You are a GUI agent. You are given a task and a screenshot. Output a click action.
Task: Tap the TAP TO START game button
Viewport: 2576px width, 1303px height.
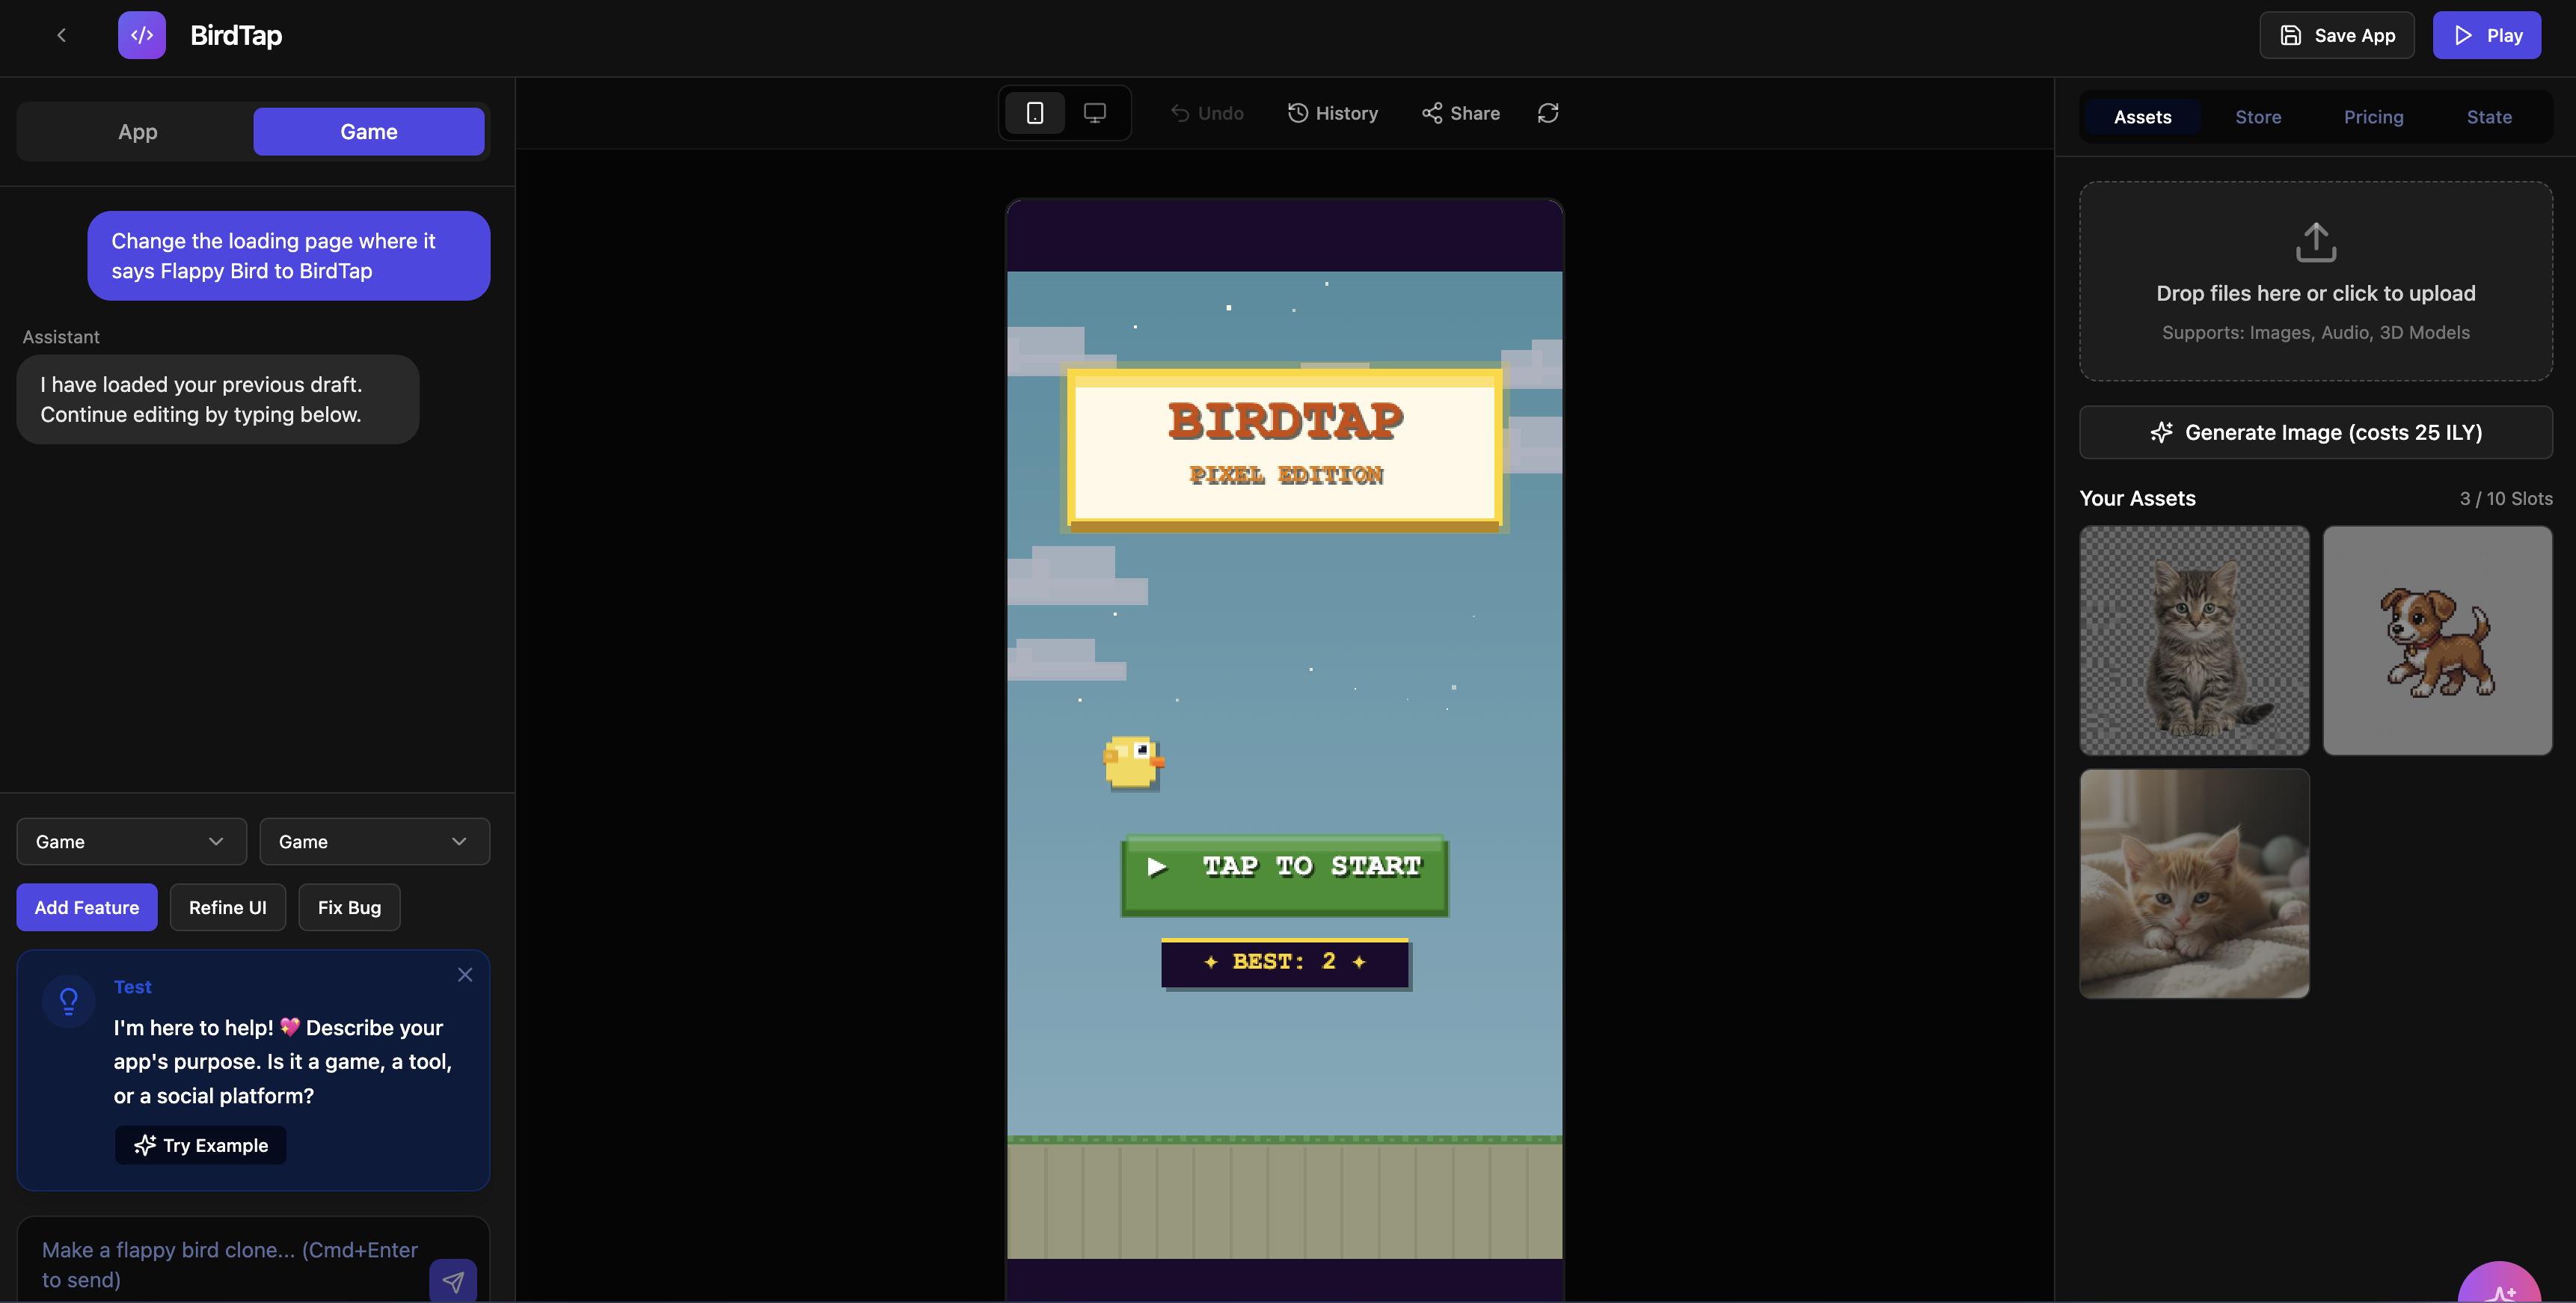pyautogui.click(x=1285, y=875)
